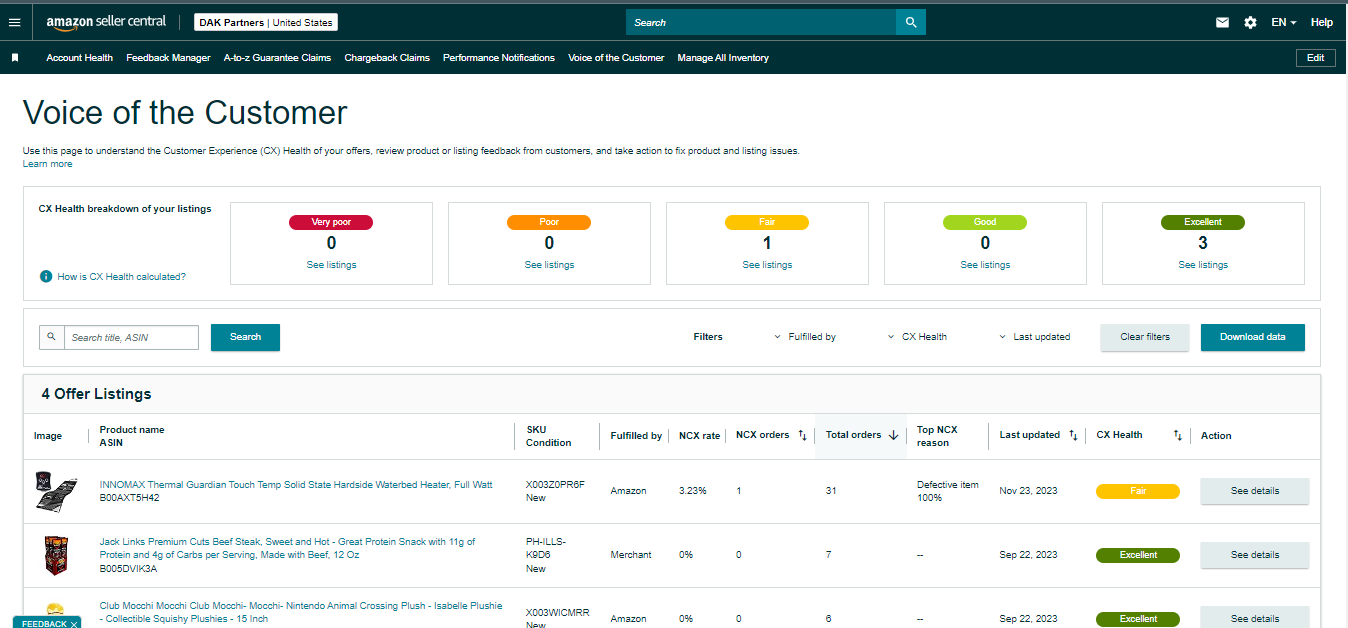Click the Nov 23, 2023 date cell
The image size is (1348, 628).
coord(1028,491)
